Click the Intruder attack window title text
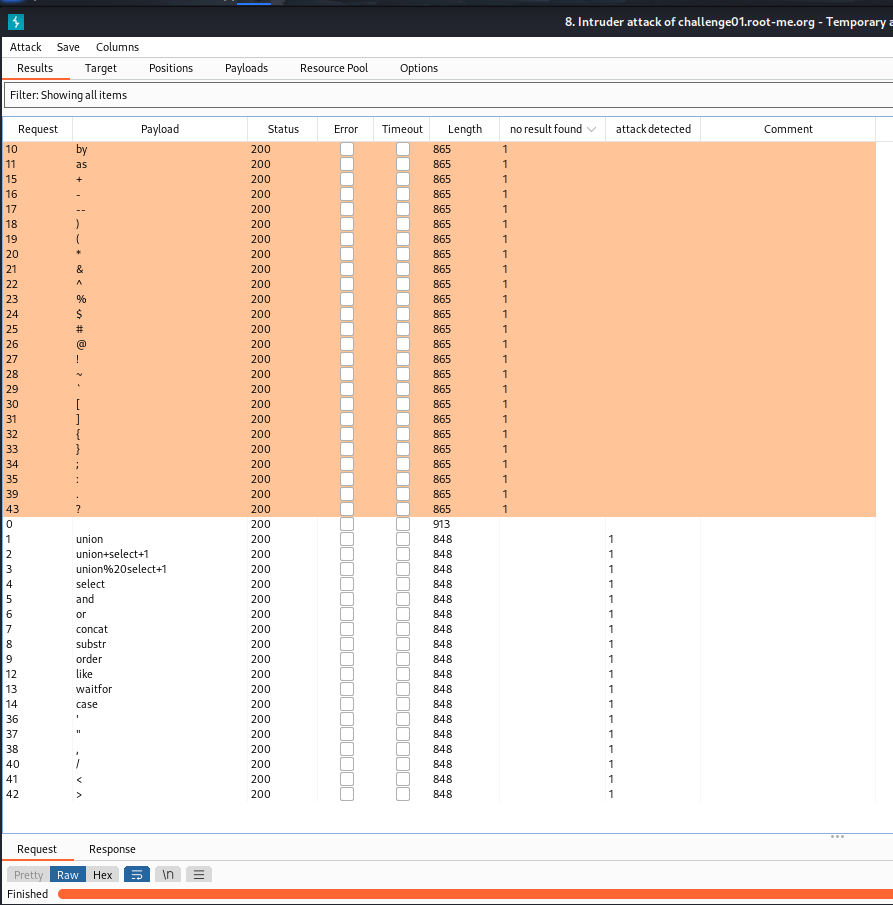The height and width of the screenshot is (905, 893). pyautogui.click(x=728, y=22)
